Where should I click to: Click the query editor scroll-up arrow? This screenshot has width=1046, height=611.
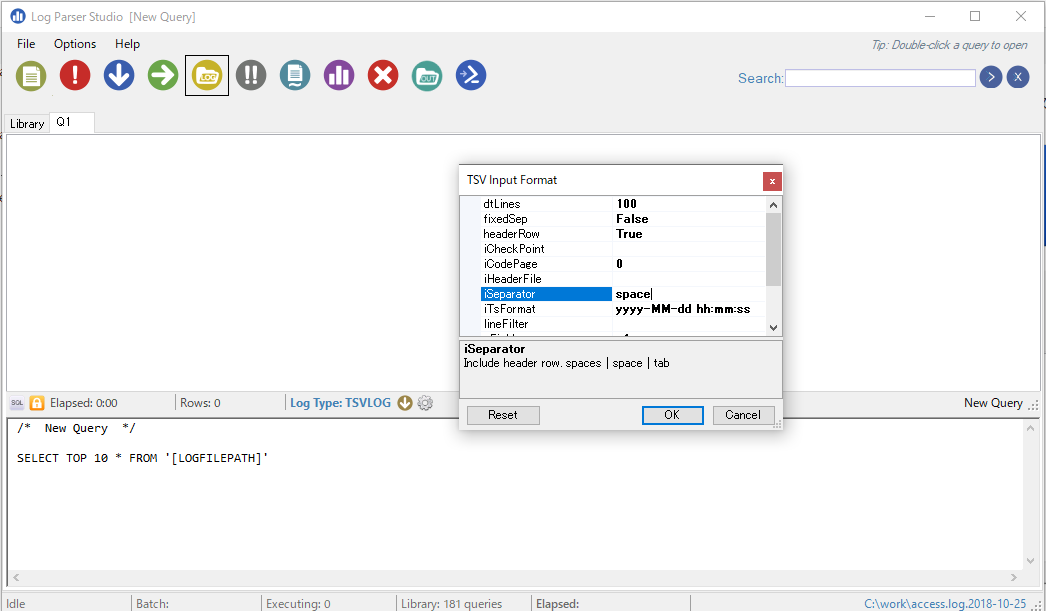[x=1031, y=428]
